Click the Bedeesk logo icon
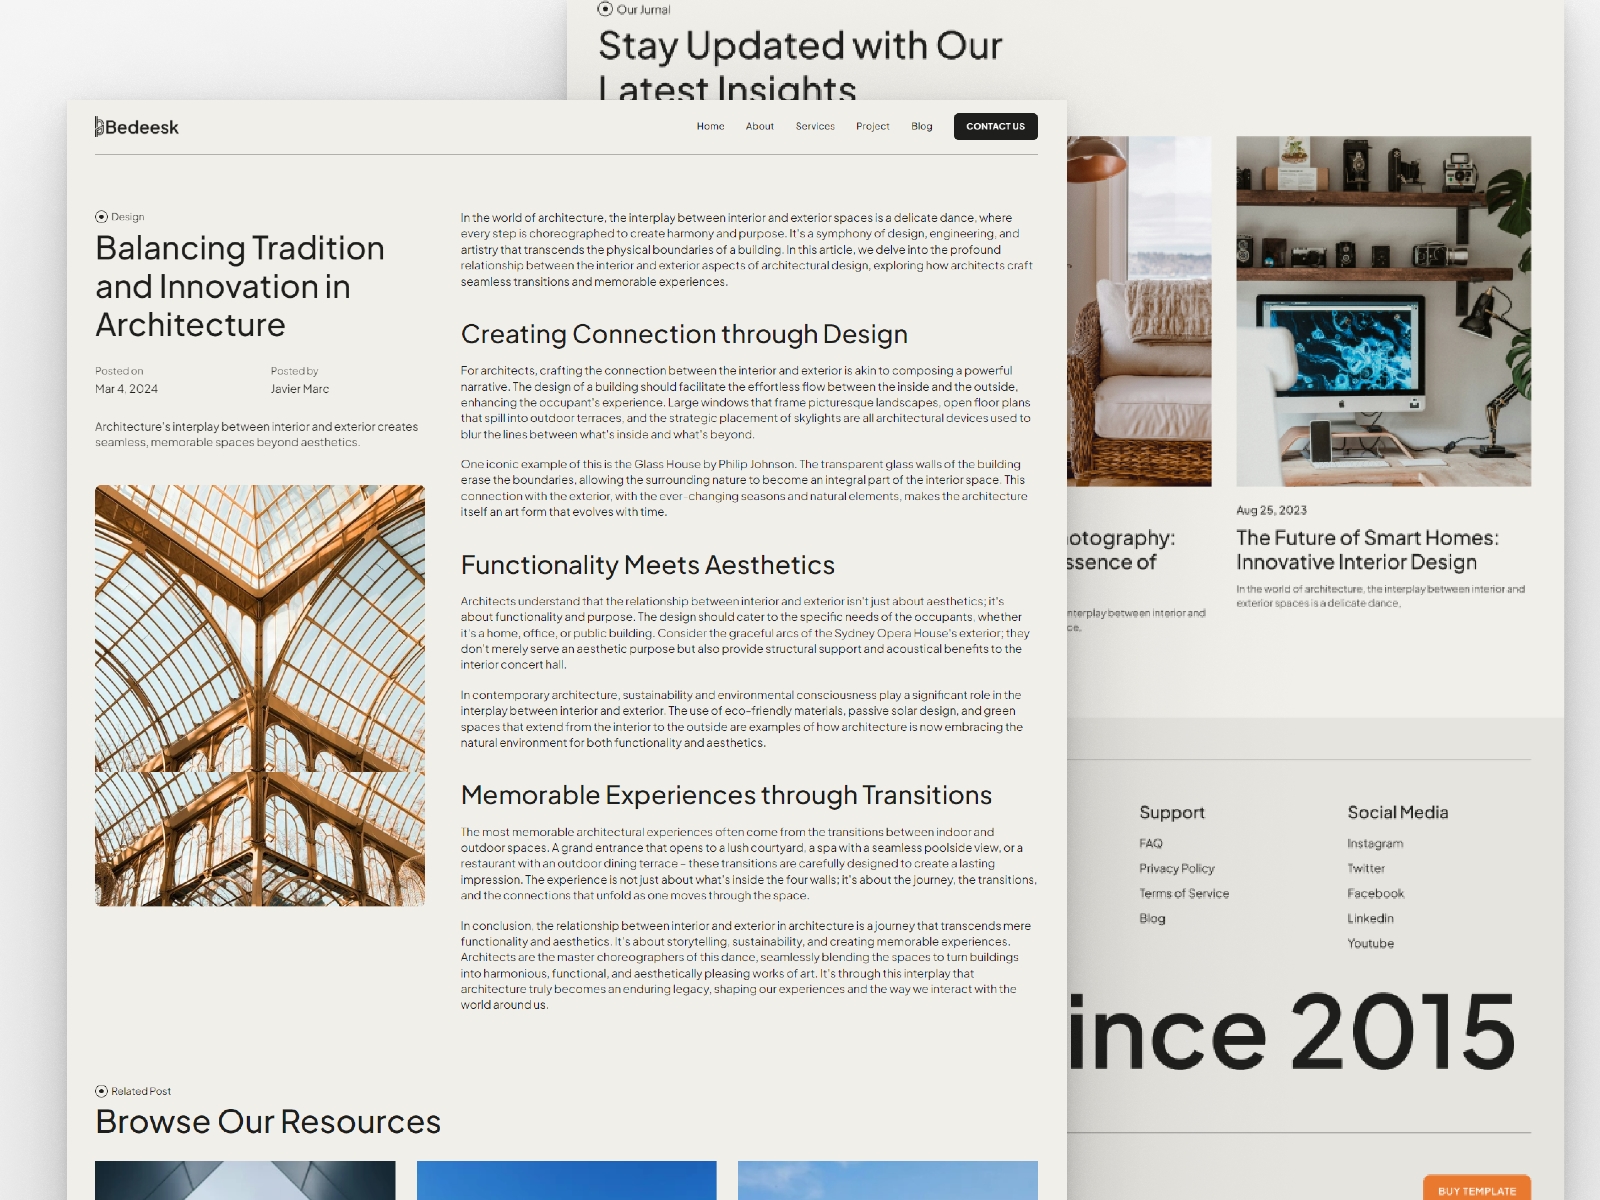1600x1200 pixels. [99, 127]
